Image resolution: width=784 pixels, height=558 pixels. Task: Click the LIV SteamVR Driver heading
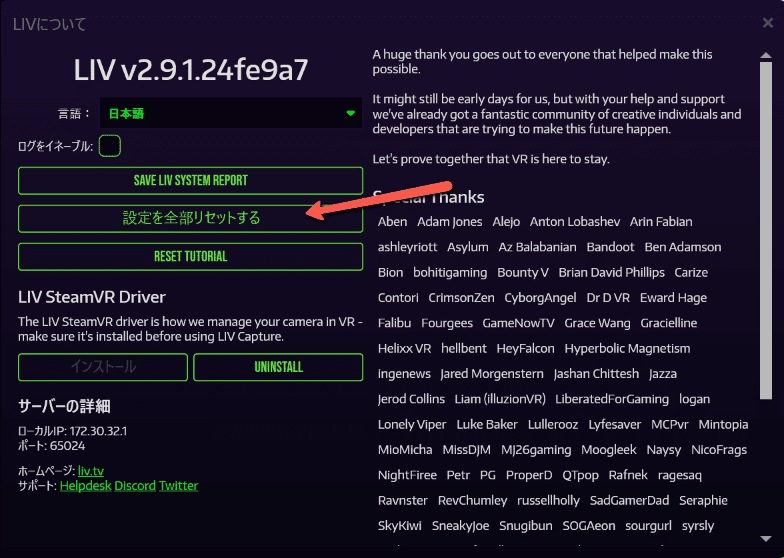coord(92,297)
